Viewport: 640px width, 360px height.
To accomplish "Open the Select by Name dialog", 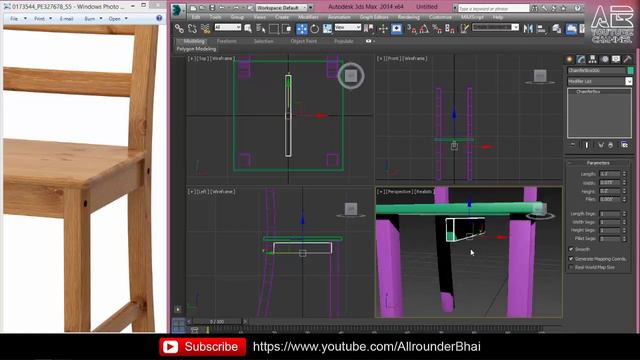I will point(260,29).
